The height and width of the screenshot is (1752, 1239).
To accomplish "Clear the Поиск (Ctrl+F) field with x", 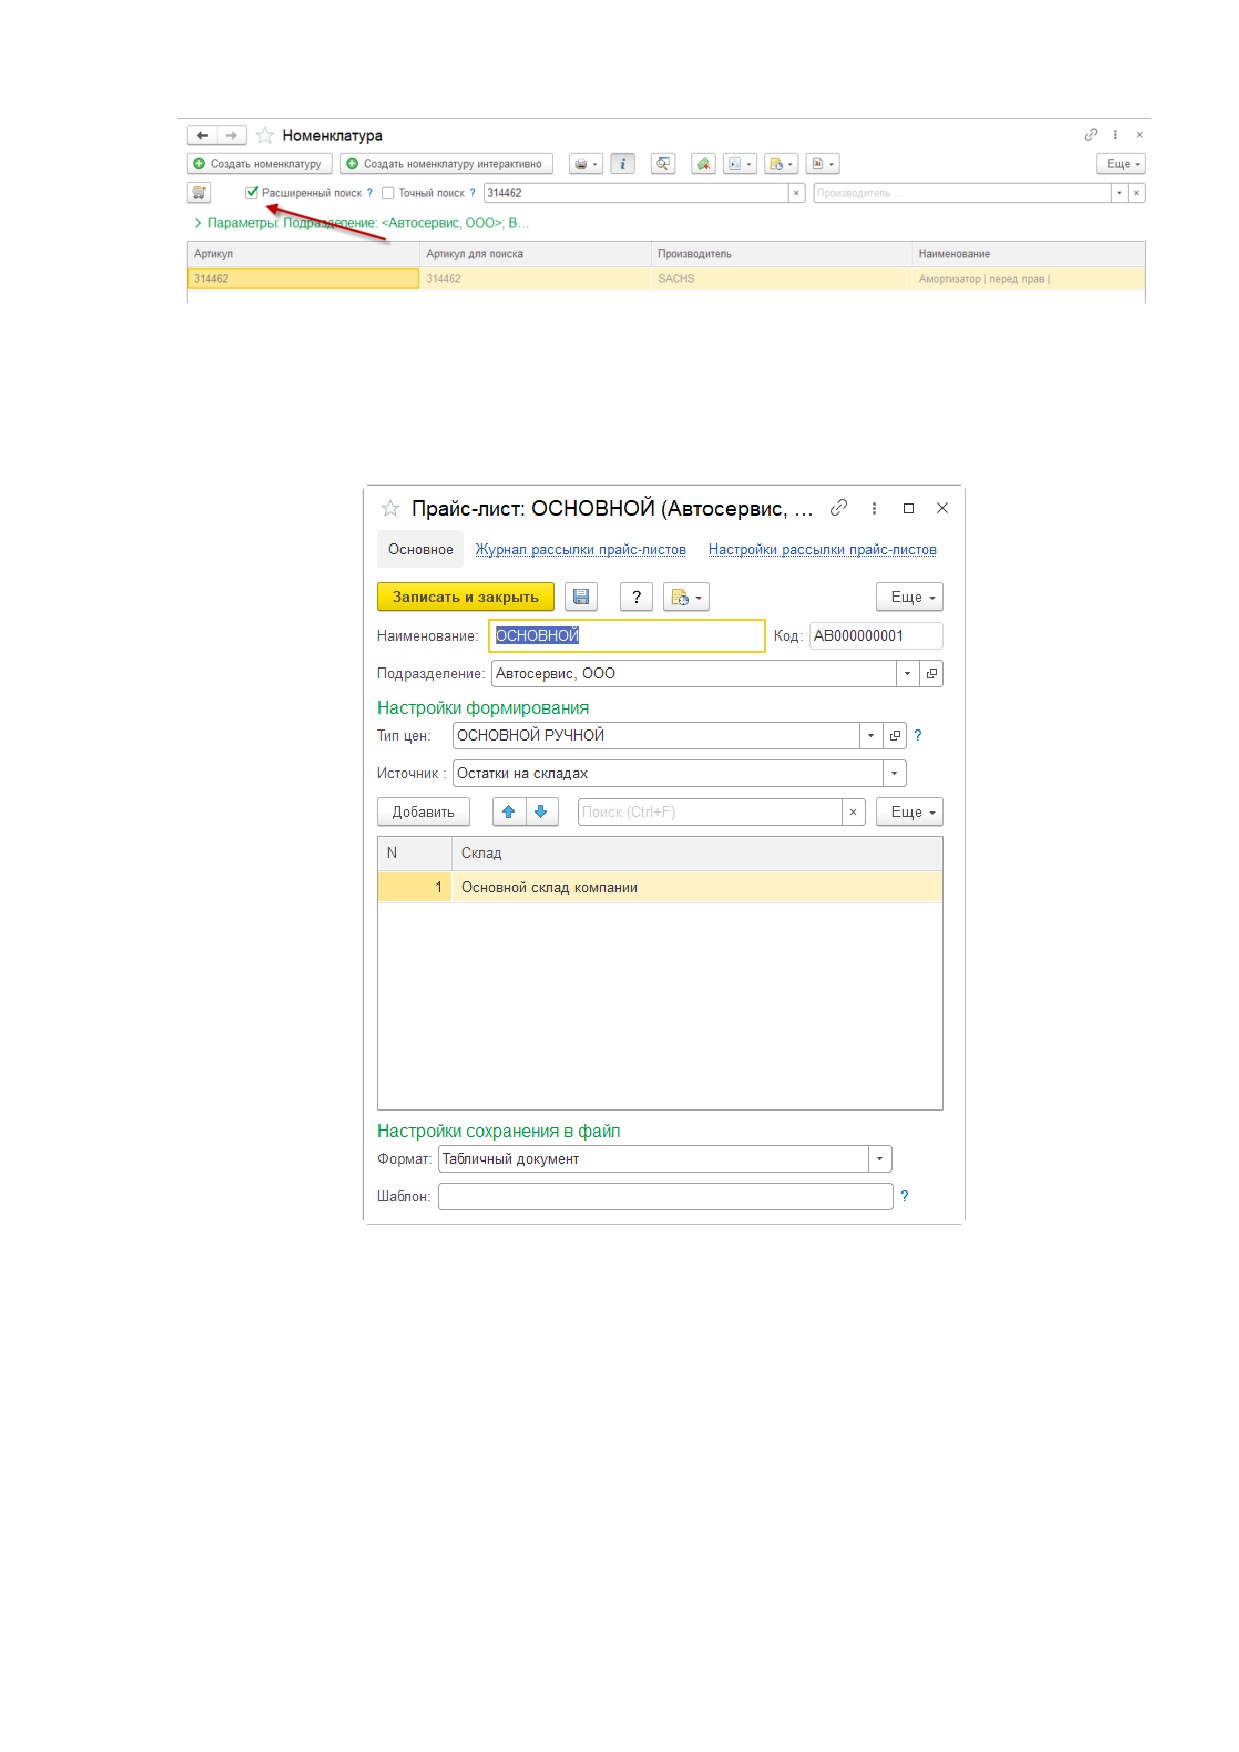I will [853, 812].
